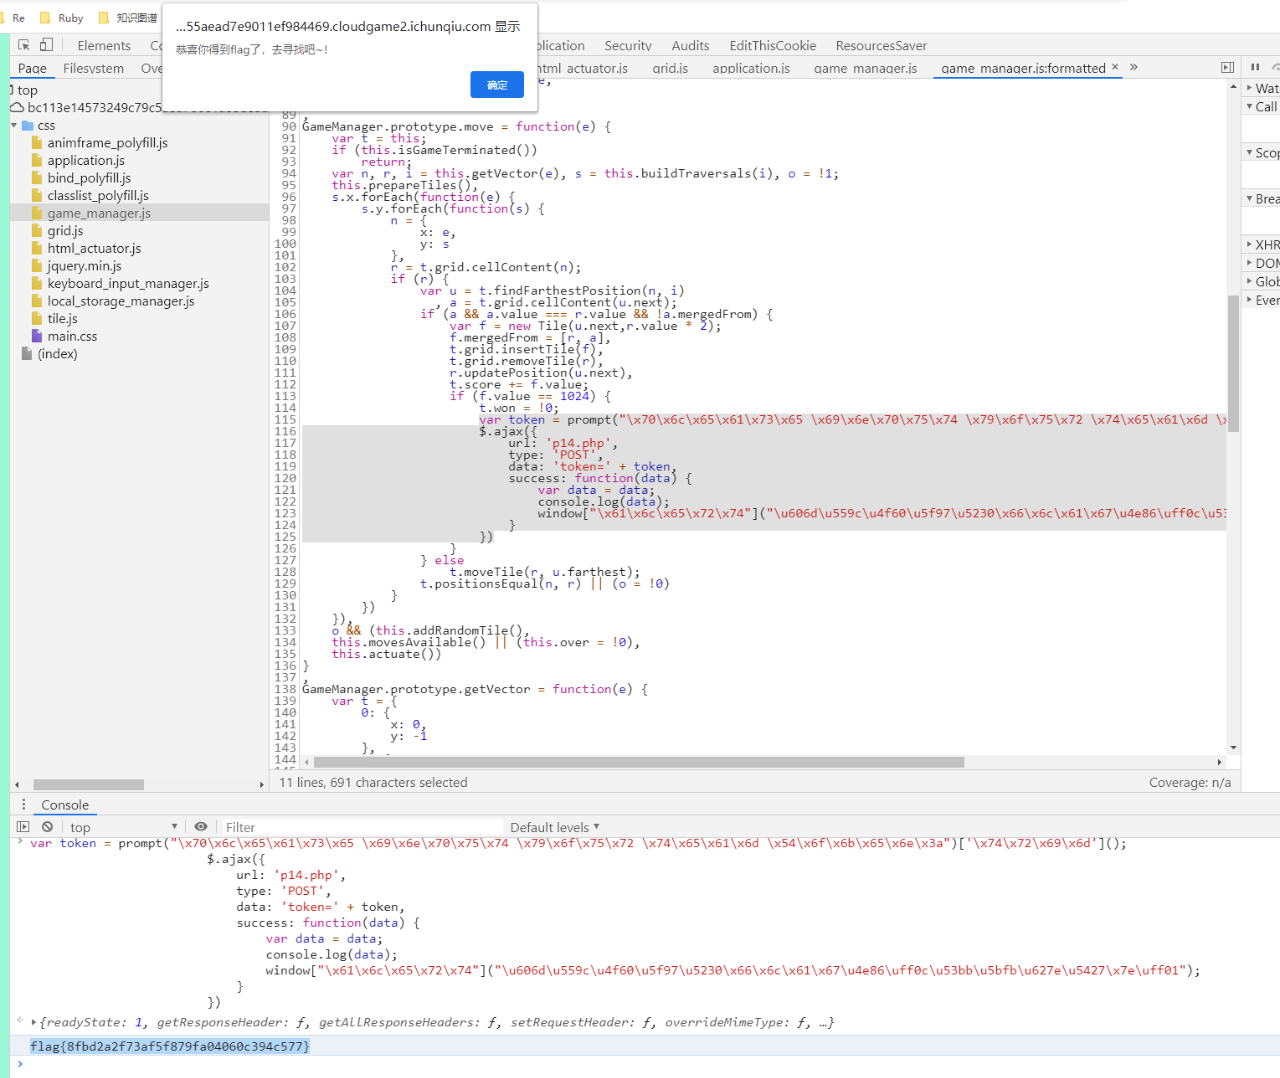Show more file tabs via the chevron
Image resolution: width=1280 pixels, height=1078 pixels.
(x=1134, y=67)
